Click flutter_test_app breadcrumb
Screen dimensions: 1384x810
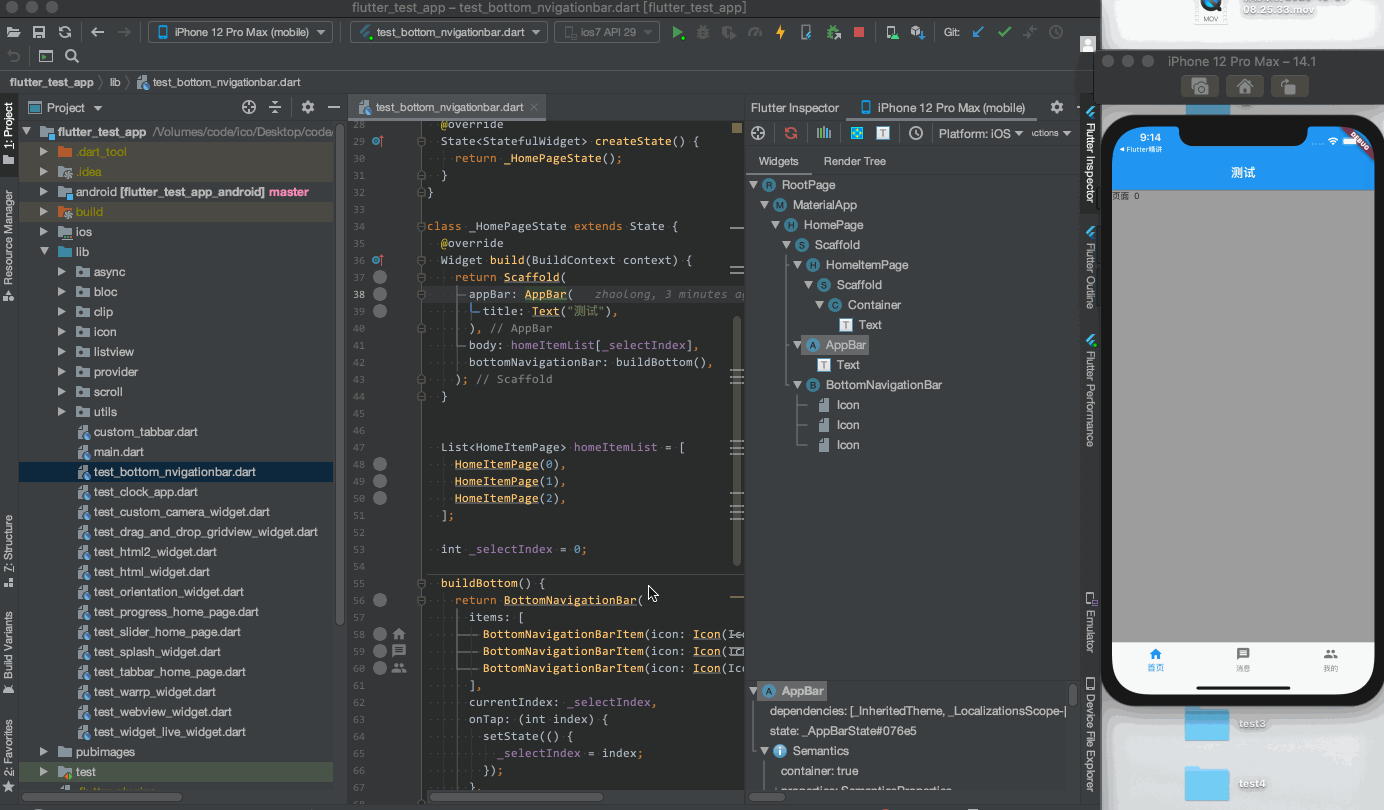pyautogui.click(x=51, y=82)
